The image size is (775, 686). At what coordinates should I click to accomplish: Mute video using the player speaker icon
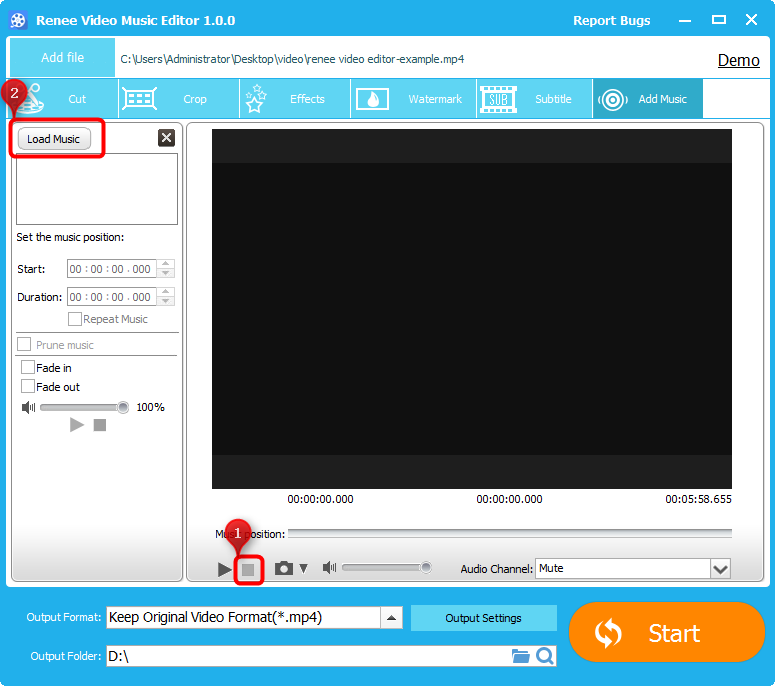(x=328, y=568)
